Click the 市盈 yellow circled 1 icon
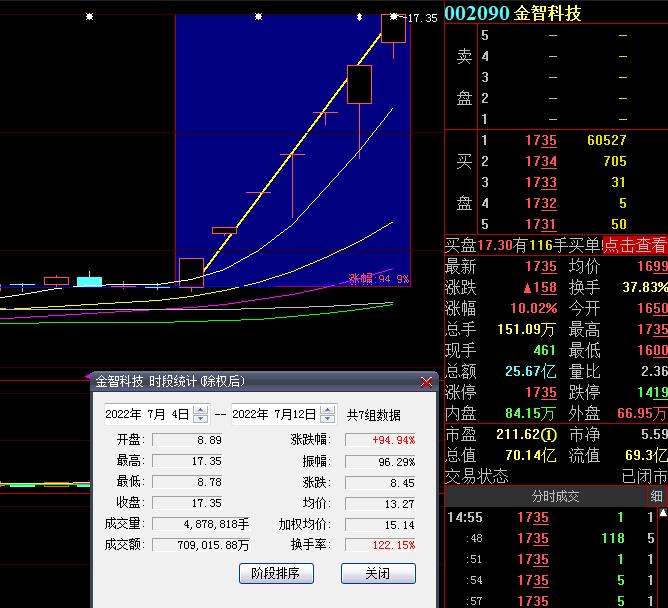This screenshot has width=668, height=608. pyautogui.click(x=548, y=435)
